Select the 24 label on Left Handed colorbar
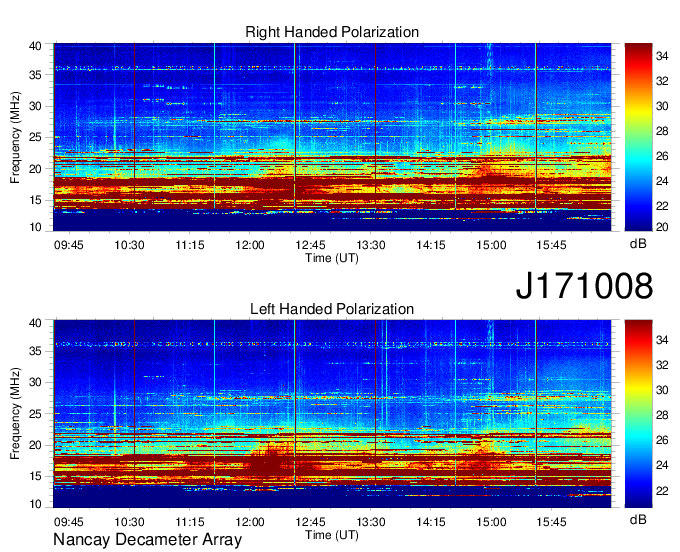 coord(662,465)
